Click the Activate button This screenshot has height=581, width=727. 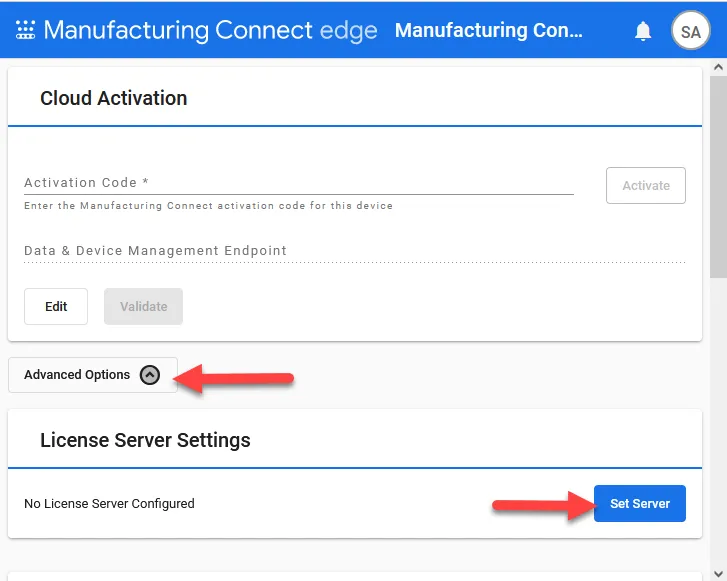pyautogui.click(x=645, y=185)
